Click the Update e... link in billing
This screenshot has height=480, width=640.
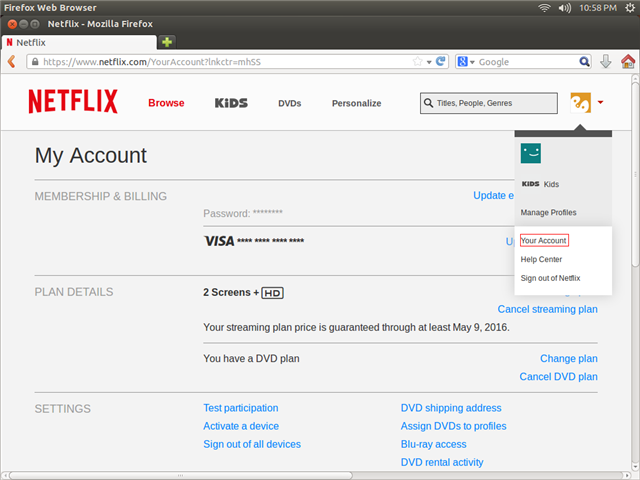493,195
